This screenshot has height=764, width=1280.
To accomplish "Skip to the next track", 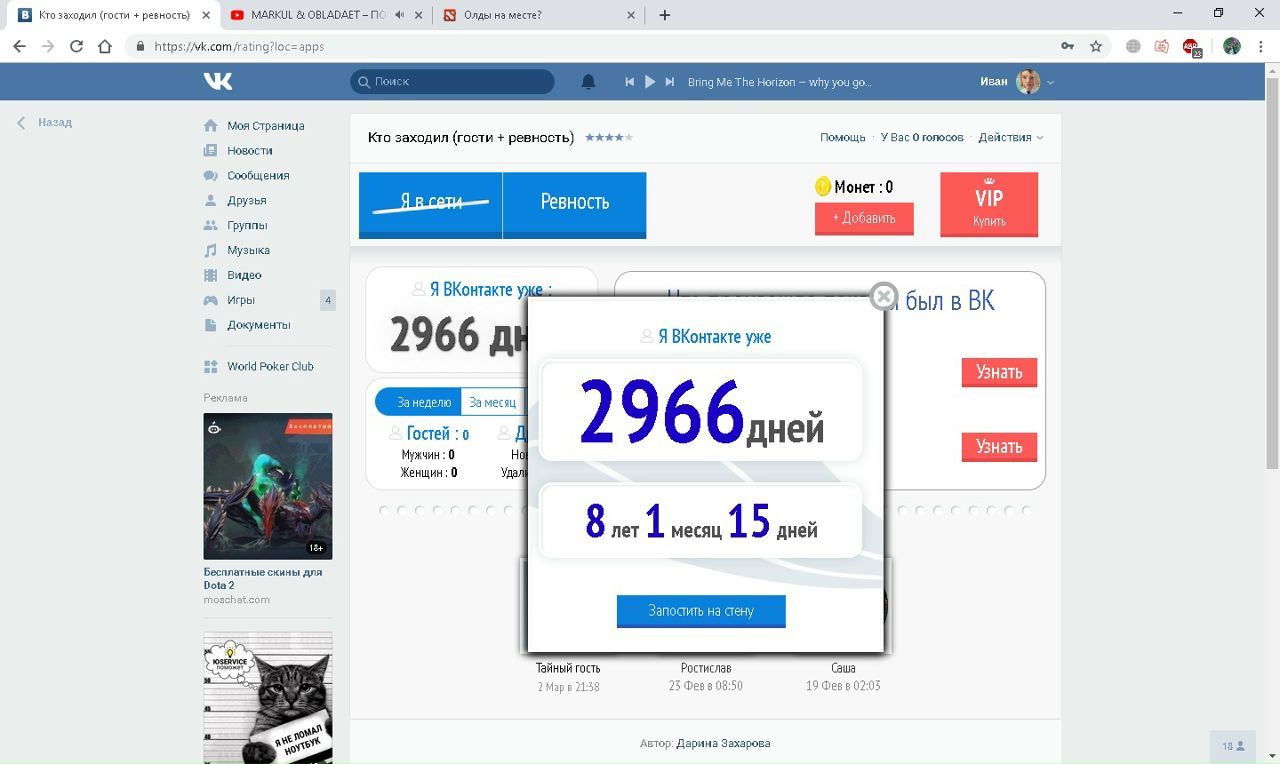I will click(670, 82).
